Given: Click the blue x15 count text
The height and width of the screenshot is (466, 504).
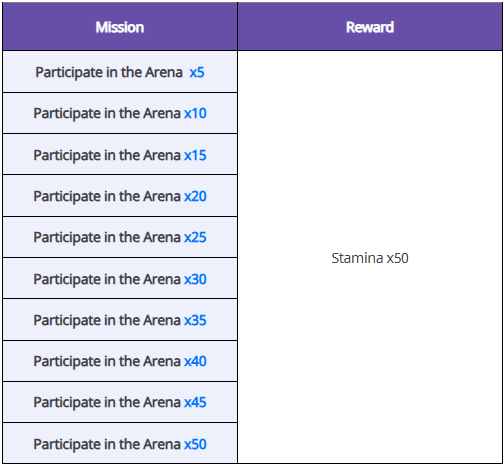Looking at the screenshot, I should (x=195, y=155).
